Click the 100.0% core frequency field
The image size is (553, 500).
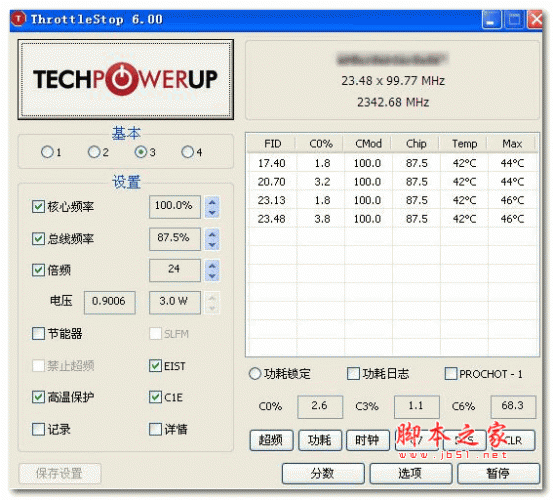[x=175, y=207]
